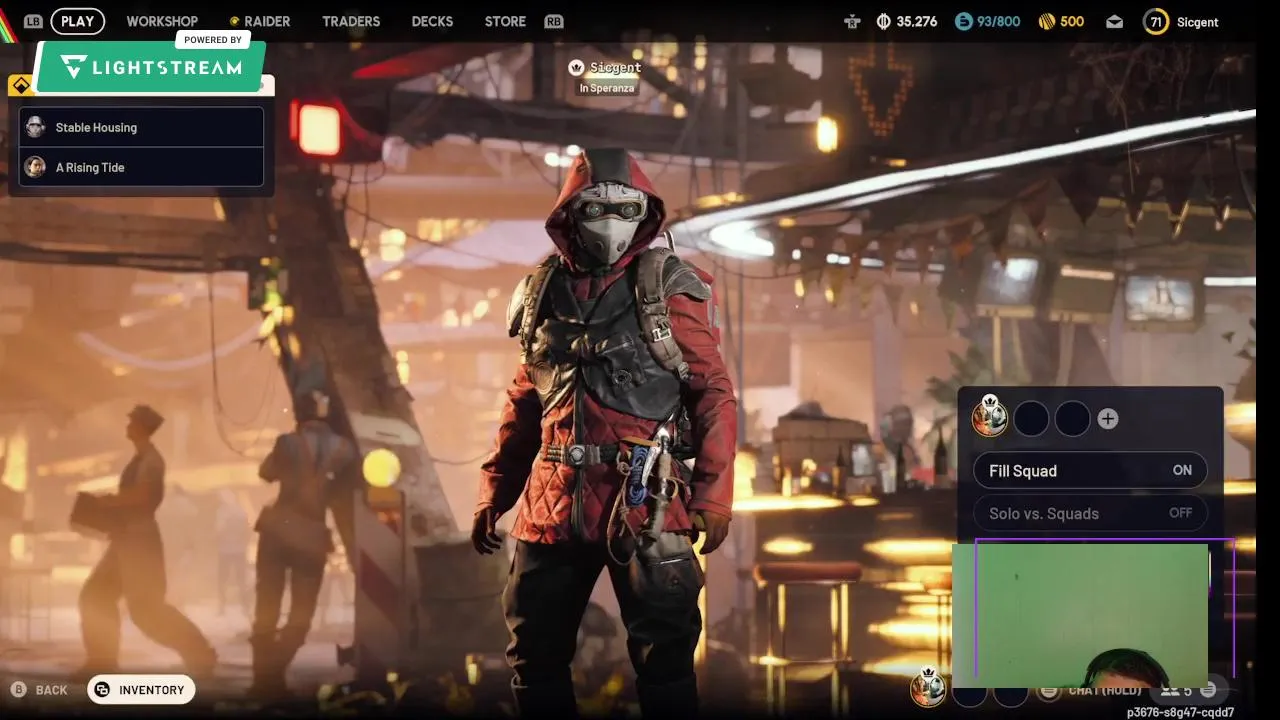Open the DECKS tab
This screenshot has width=1280, height=720.
tap(432, 21)
